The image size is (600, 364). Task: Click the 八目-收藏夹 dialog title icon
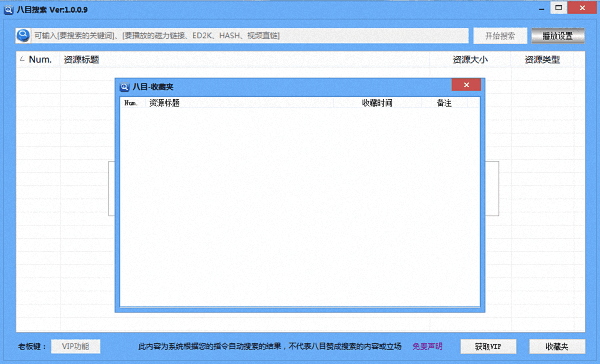coord(124,87)
